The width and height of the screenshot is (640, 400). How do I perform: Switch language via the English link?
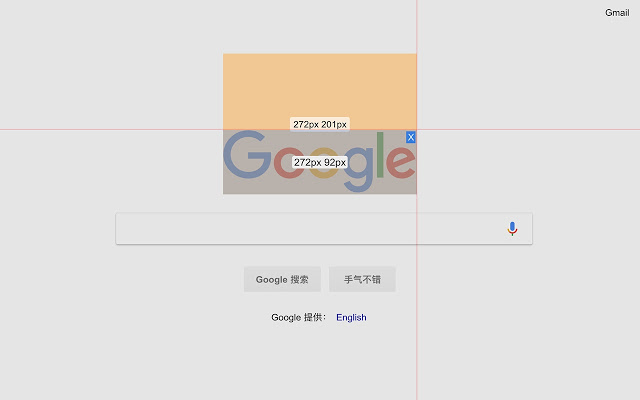(x=351, y=317)
